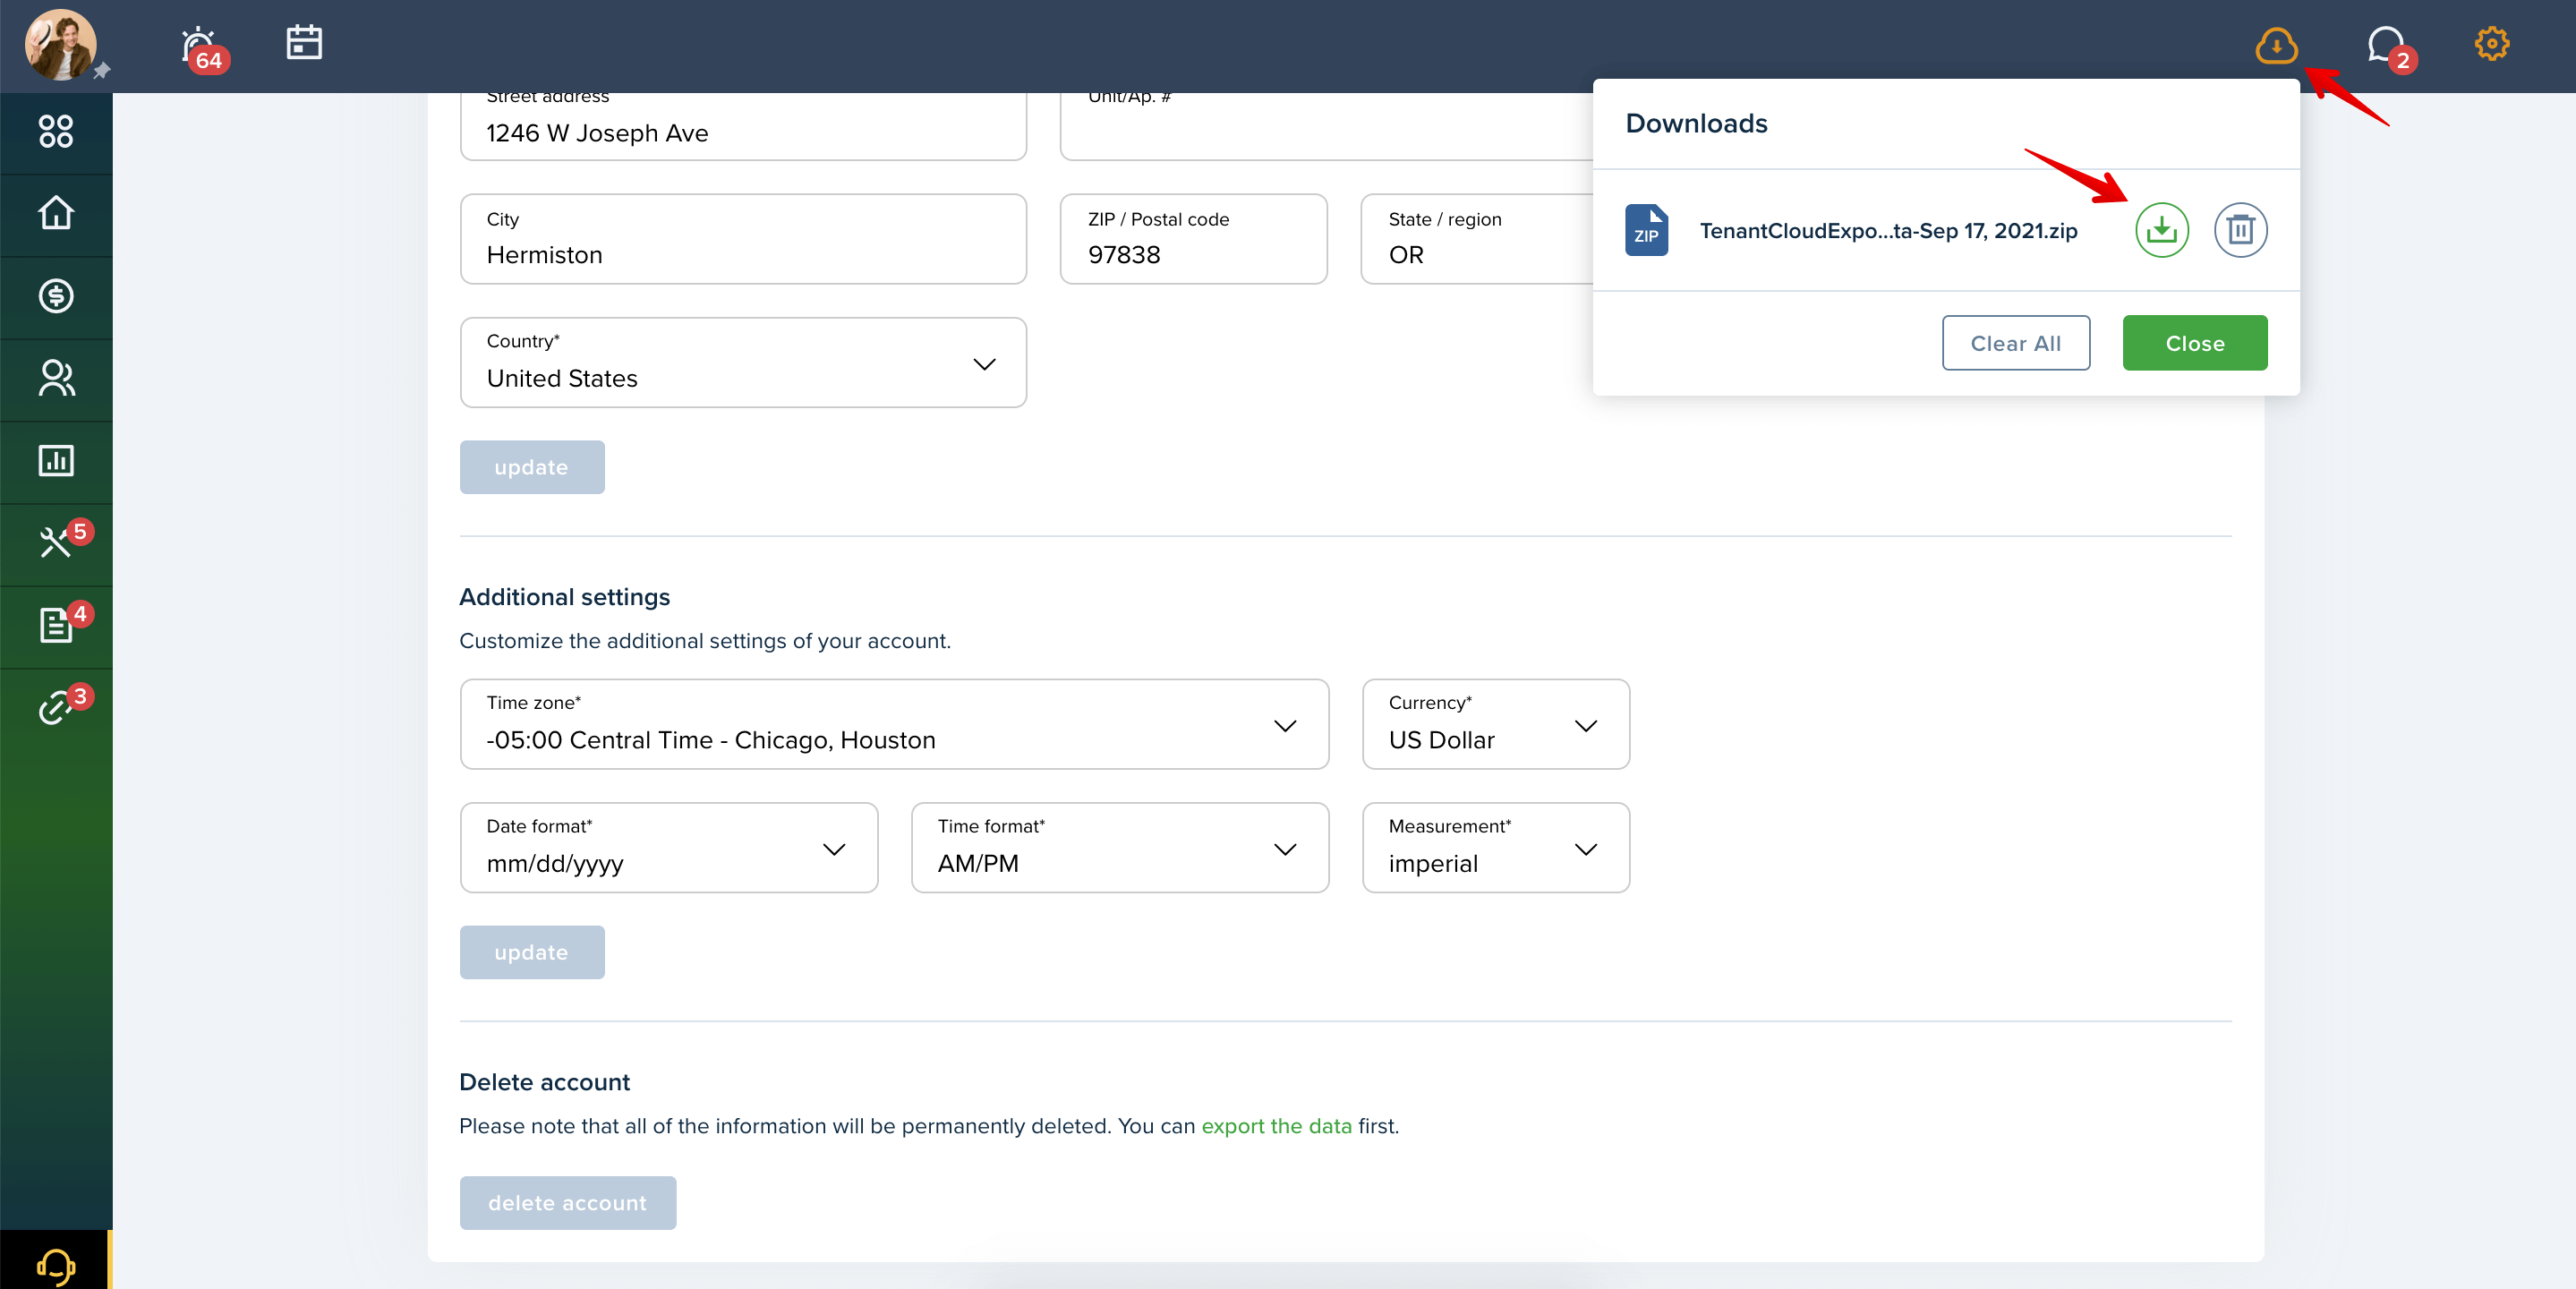Click the delete account button
The image size is (2576, 1289).
click(x=568, y=1203)
